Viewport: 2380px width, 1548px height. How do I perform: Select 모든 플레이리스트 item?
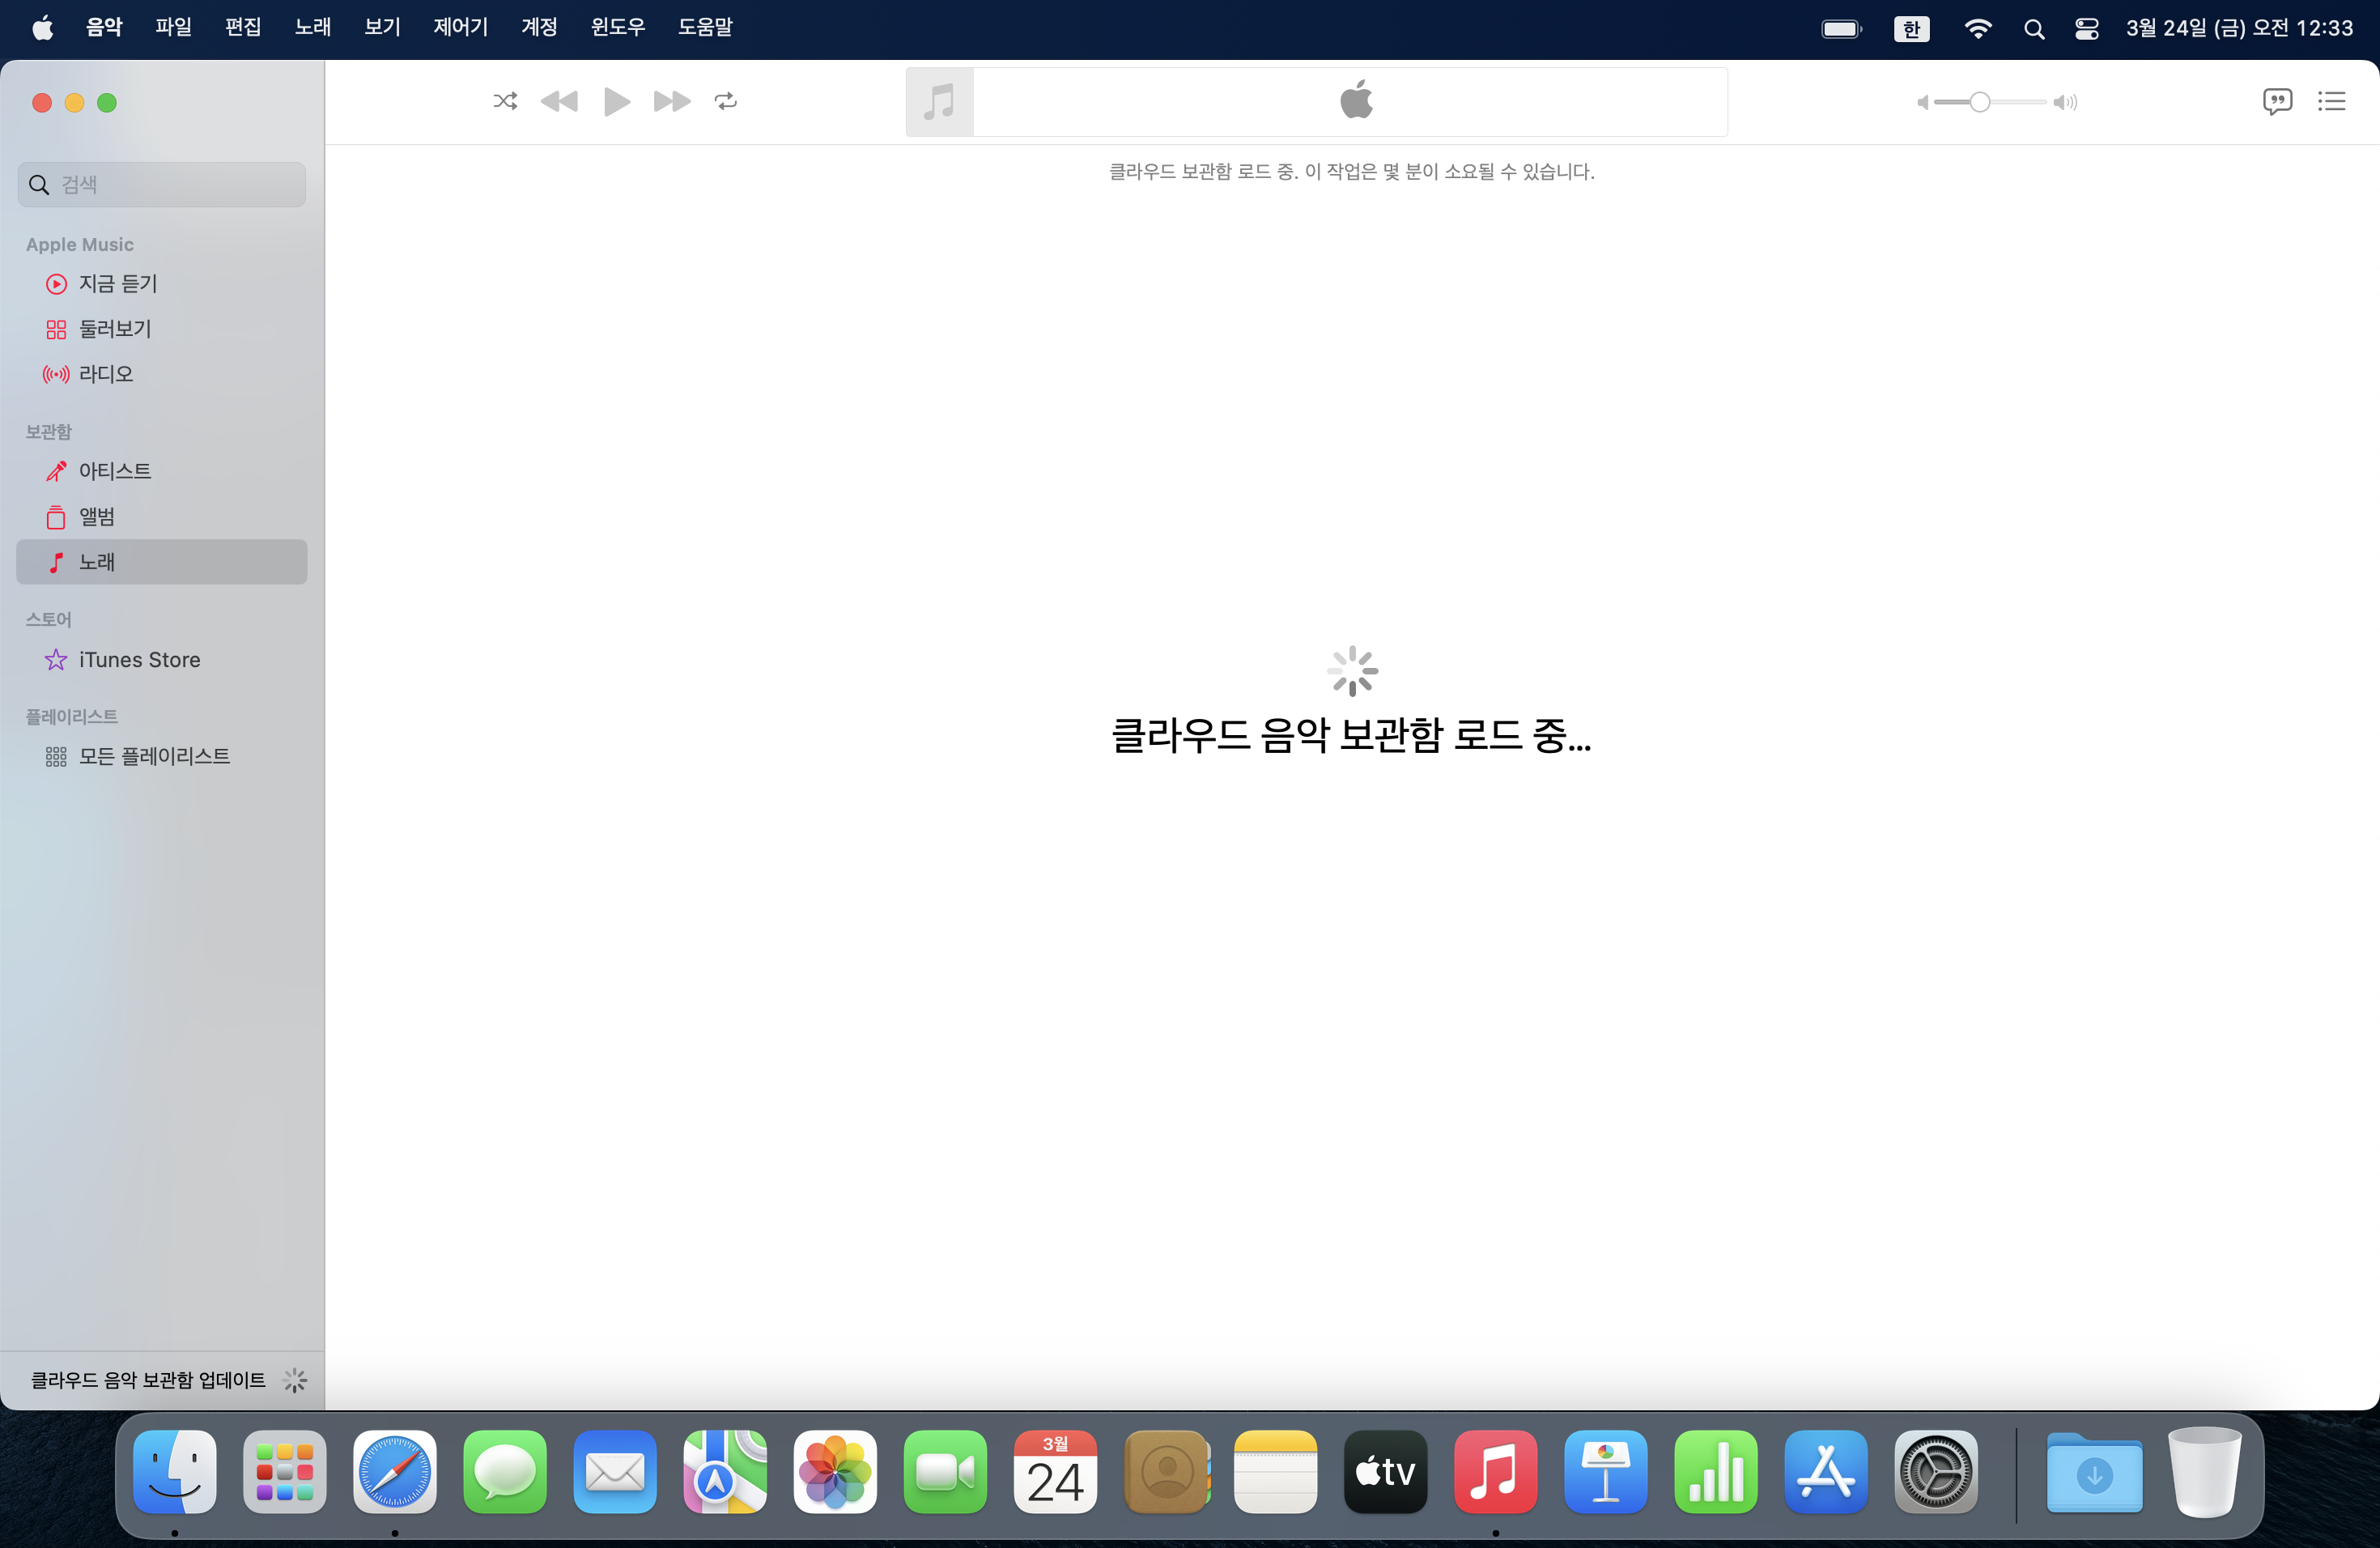point(154,757)
